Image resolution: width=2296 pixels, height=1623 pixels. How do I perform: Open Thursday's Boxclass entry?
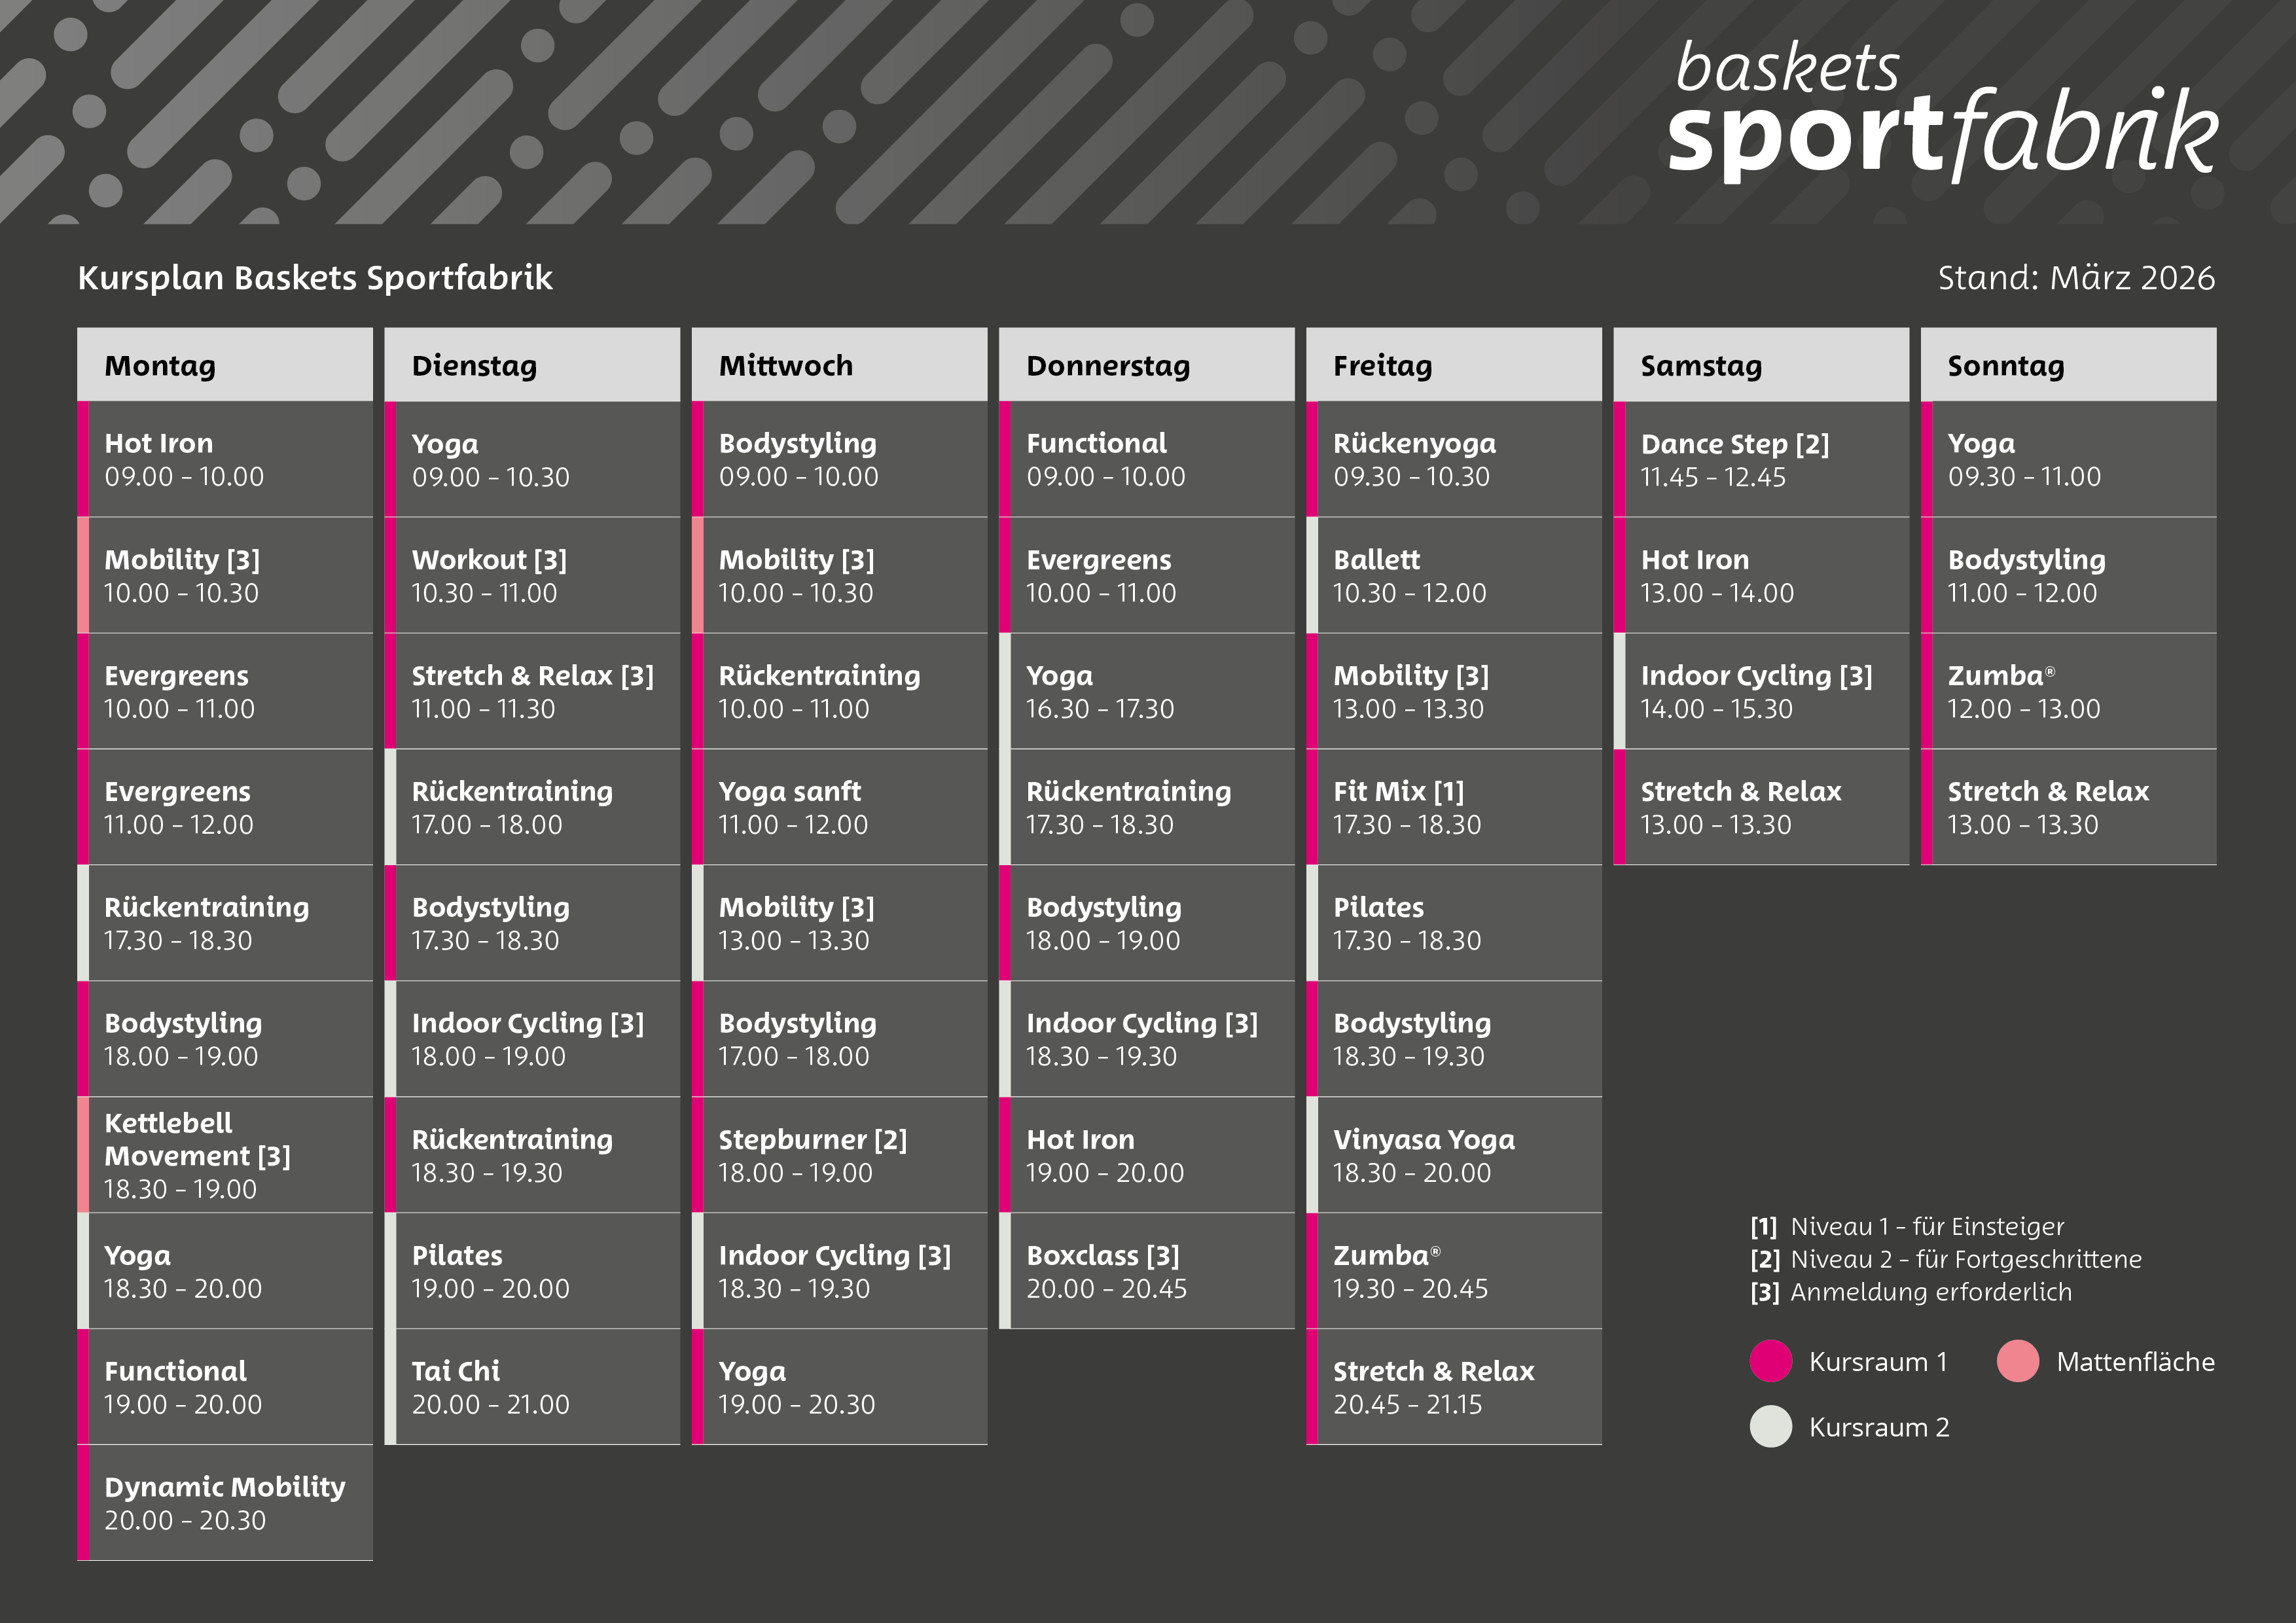point(1146,1271)
